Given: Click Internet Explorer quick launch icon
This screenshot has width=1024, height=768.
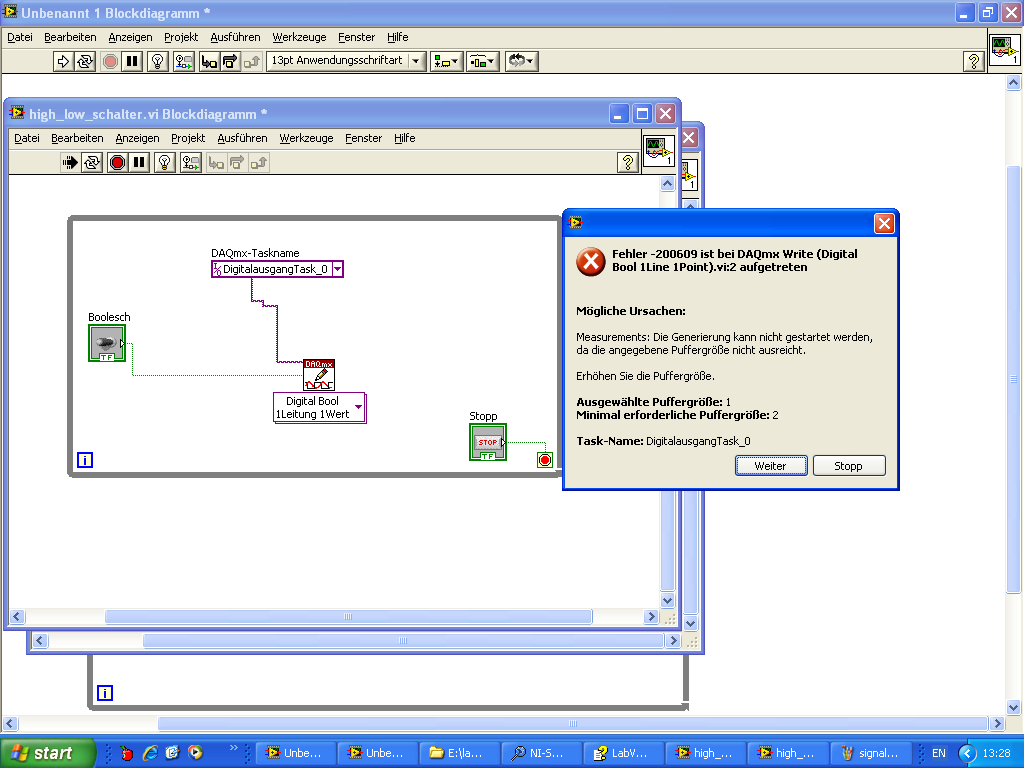Looking at the screenshot, I should click(x=150, y=753).
